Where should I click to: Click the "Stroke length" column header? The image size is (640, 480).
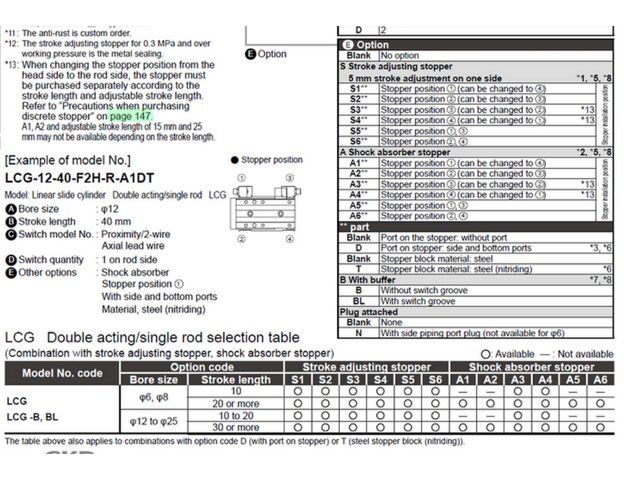[x=236, y=380]
